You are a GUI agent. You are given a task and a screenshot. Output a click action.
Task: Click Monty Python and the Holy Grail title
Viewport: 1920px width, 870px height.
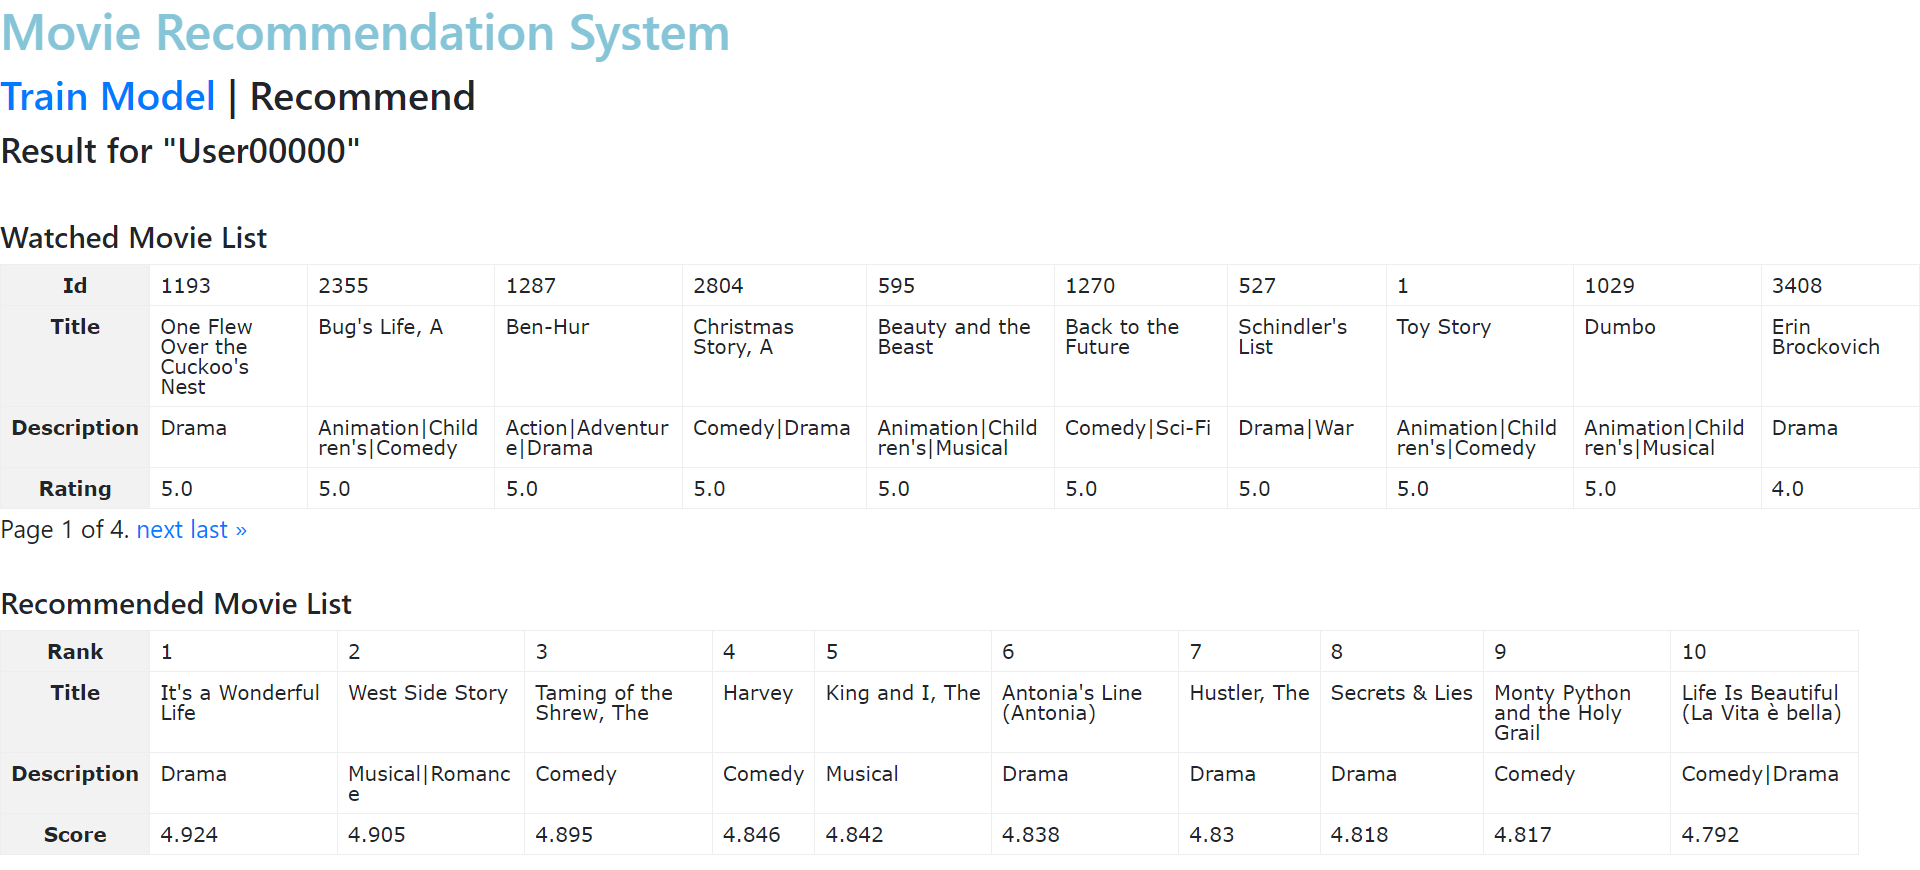tap(1562, 713)
